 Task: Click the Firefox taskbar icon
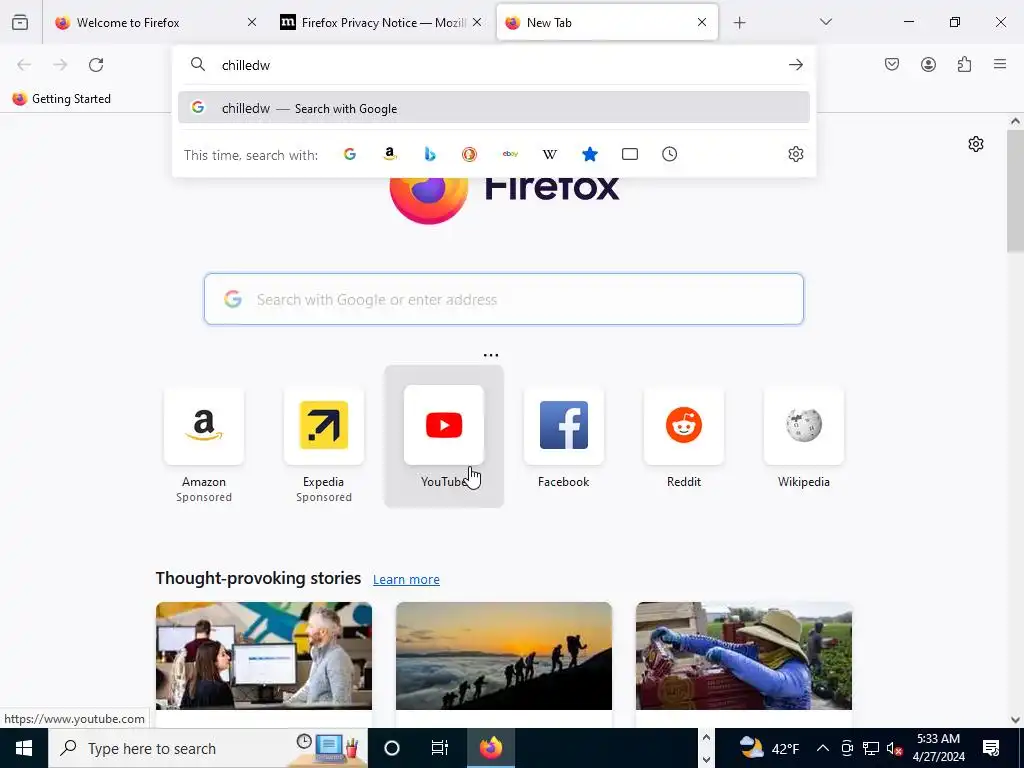tap(490, 748)
